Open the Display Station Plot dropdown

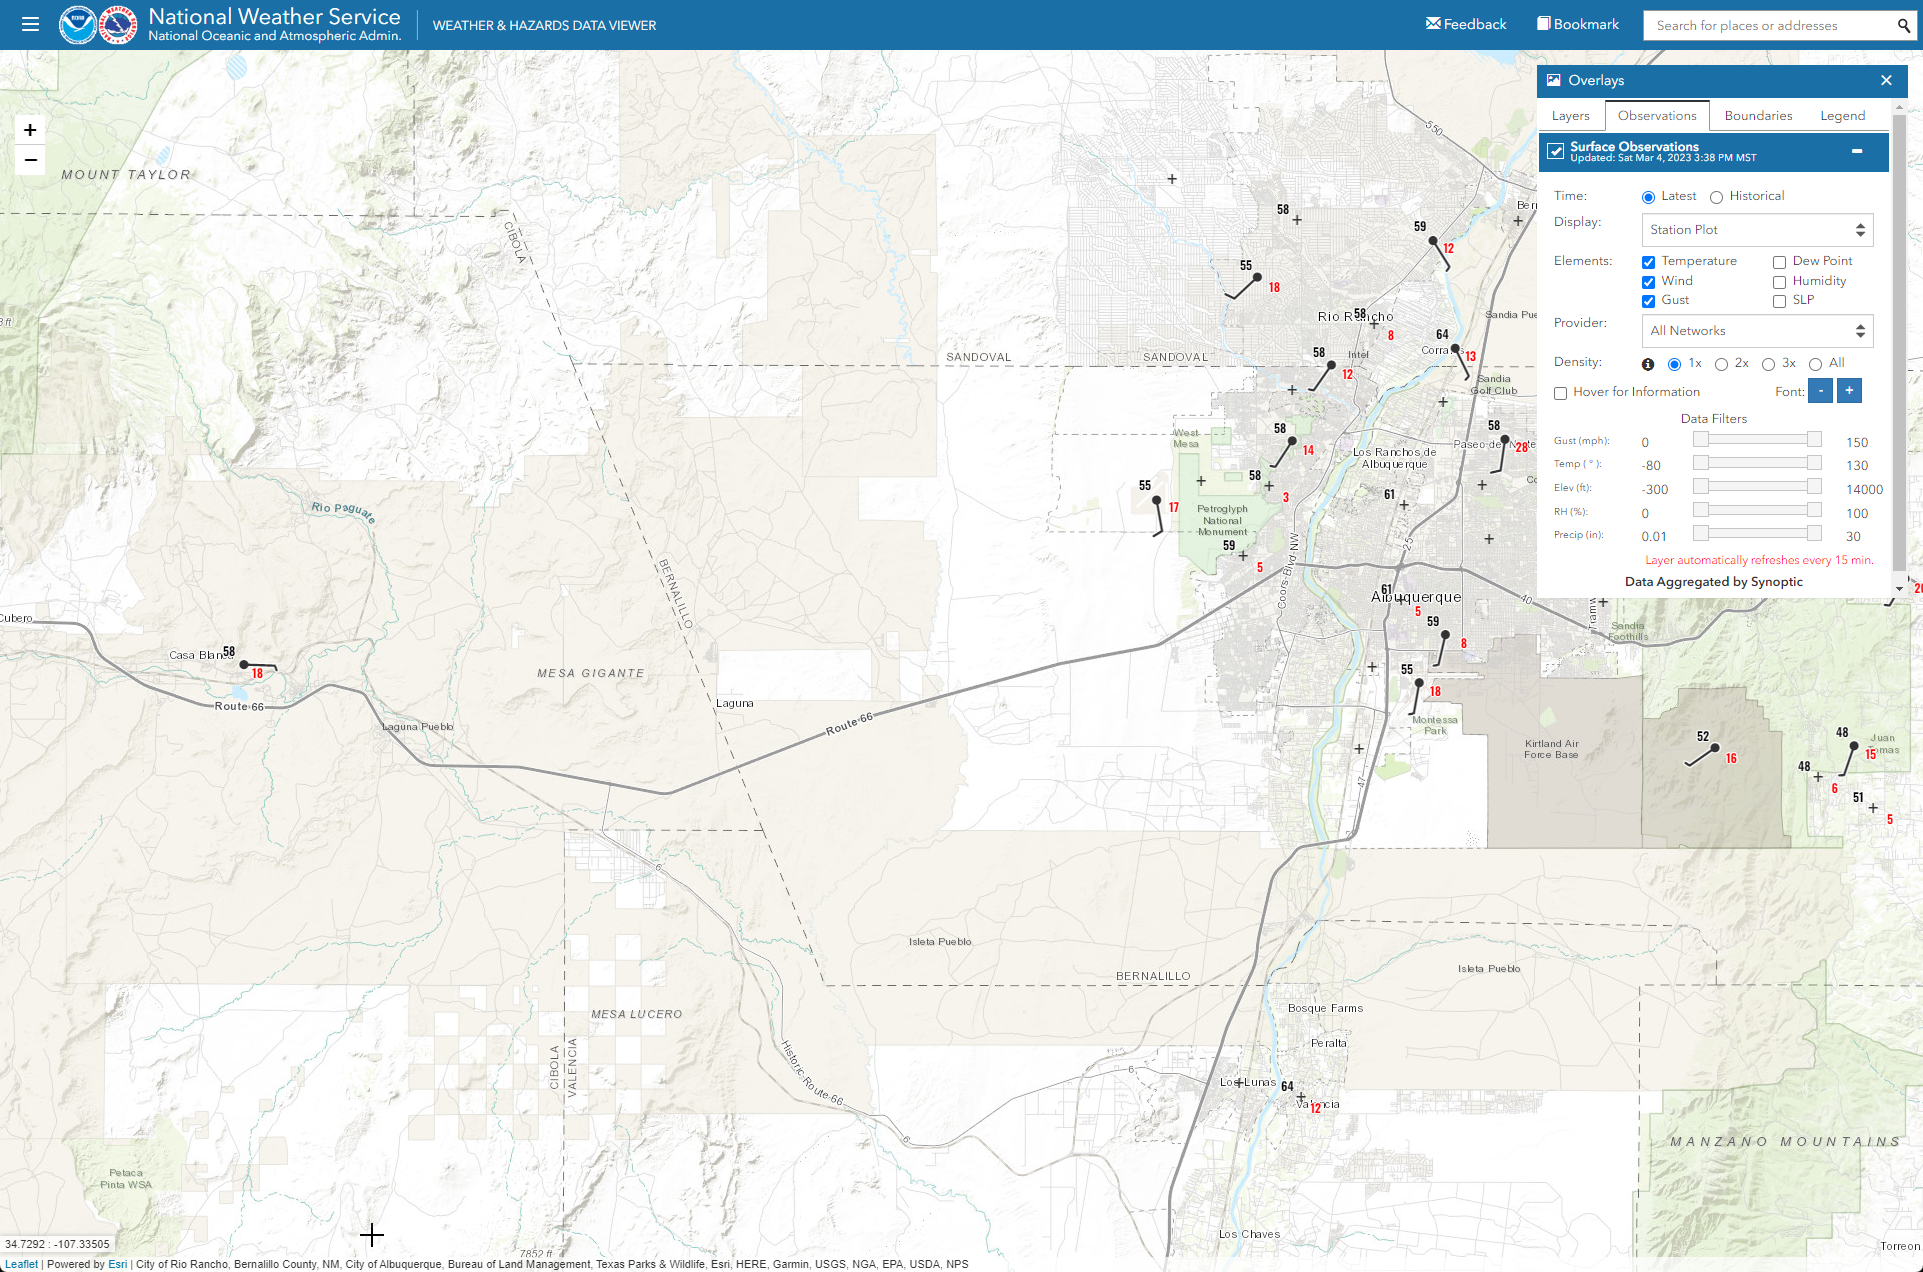click(x=1756, y=230)
